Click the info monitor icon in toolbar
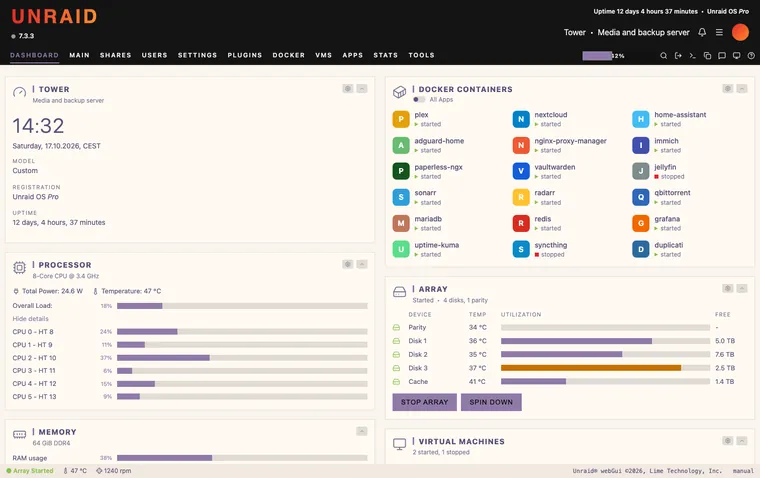Viewport: 760px width, 478px height. pos(736,56)
